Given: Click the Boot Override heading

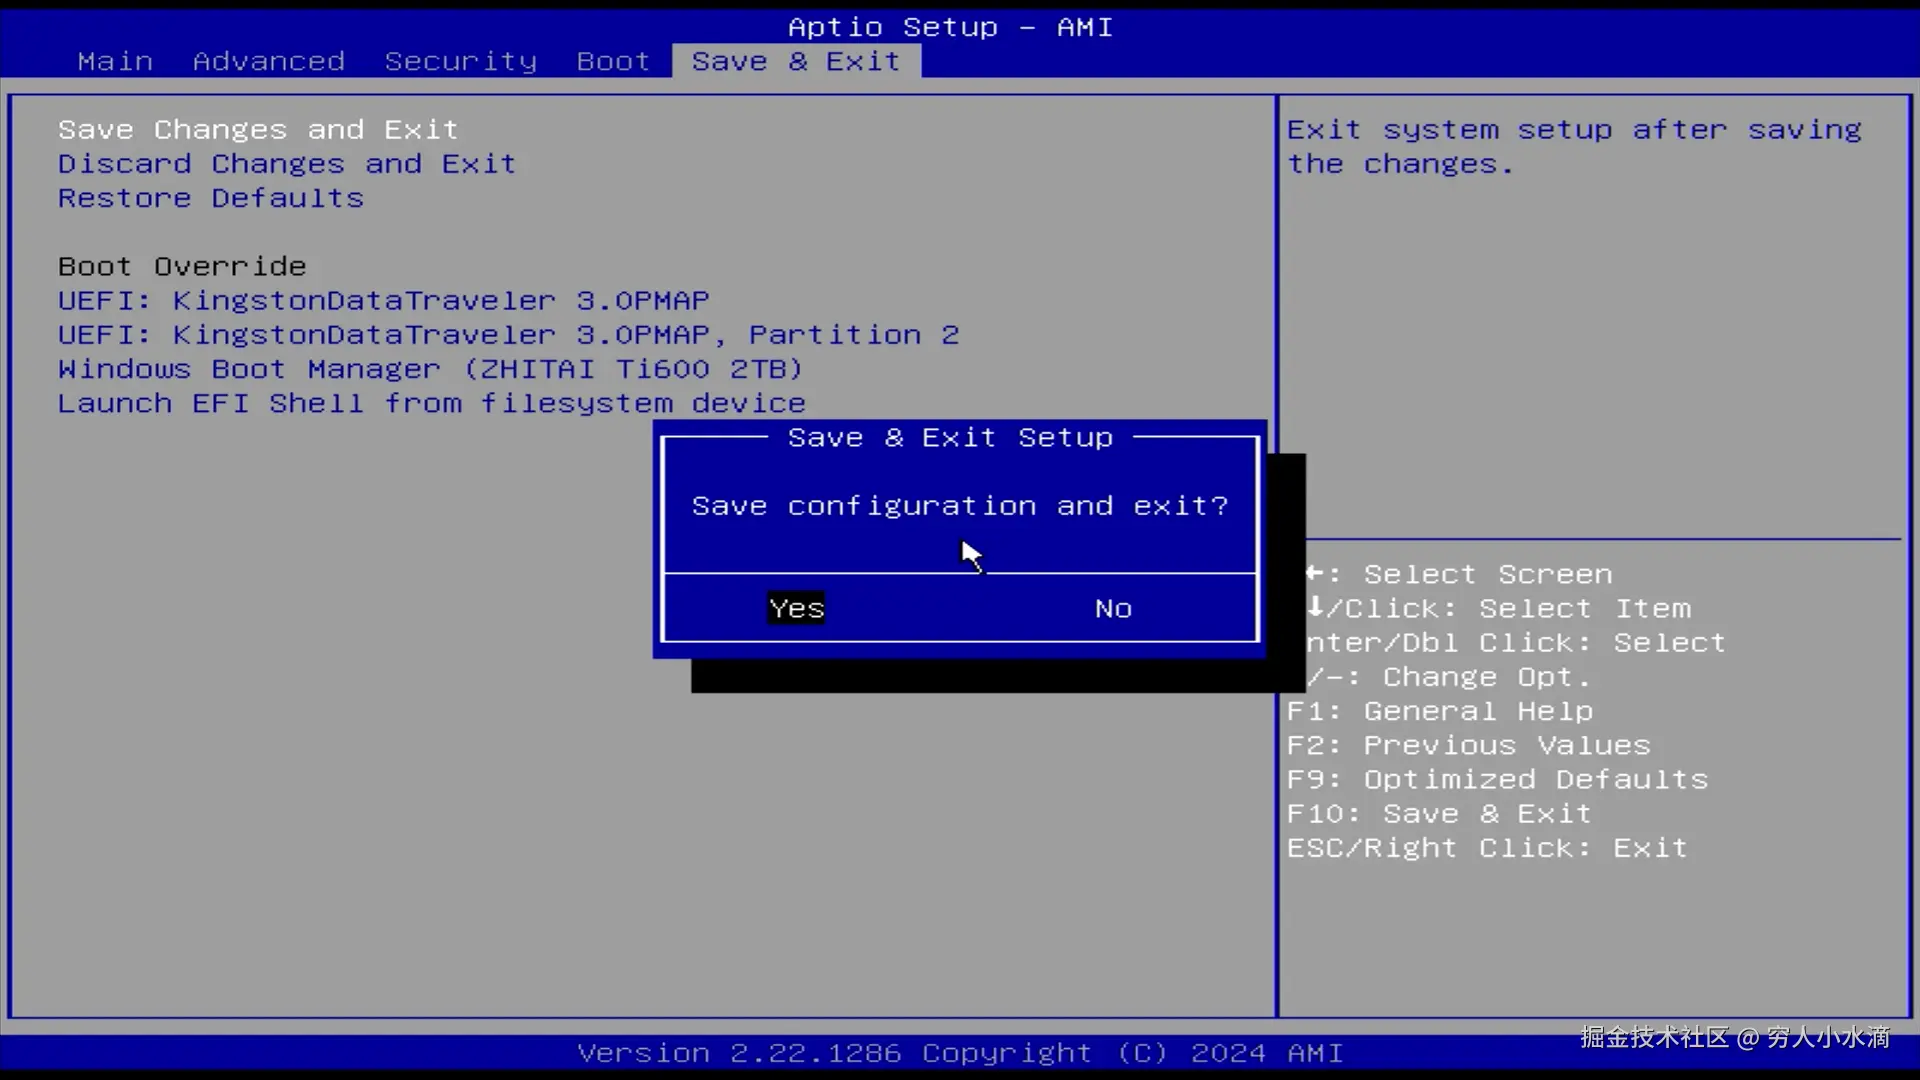Looking at the screenshot, I should (182, 267).
